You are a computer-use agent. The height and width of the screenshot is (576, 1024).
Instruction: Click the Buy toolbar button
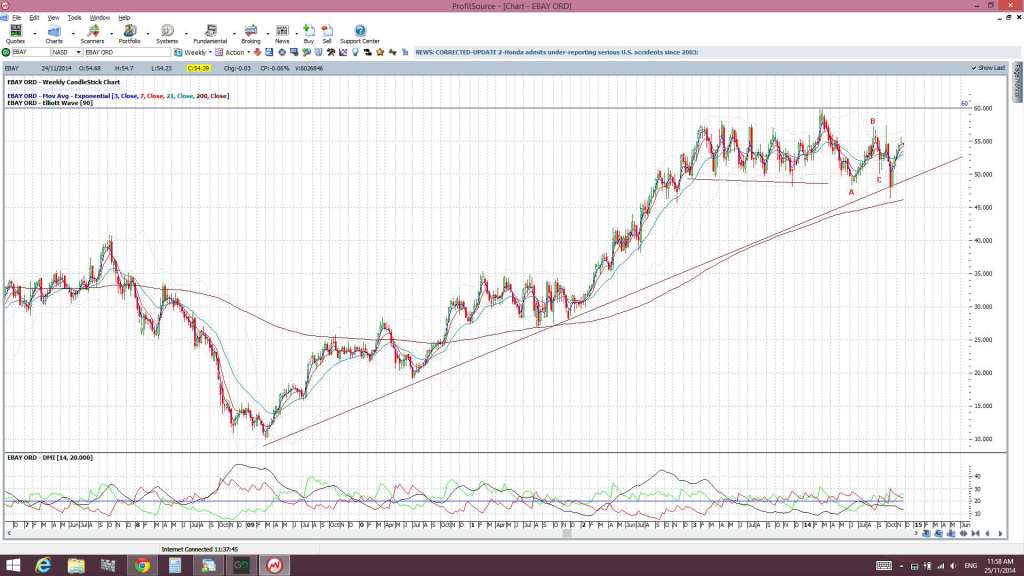[x=309, y=34]
